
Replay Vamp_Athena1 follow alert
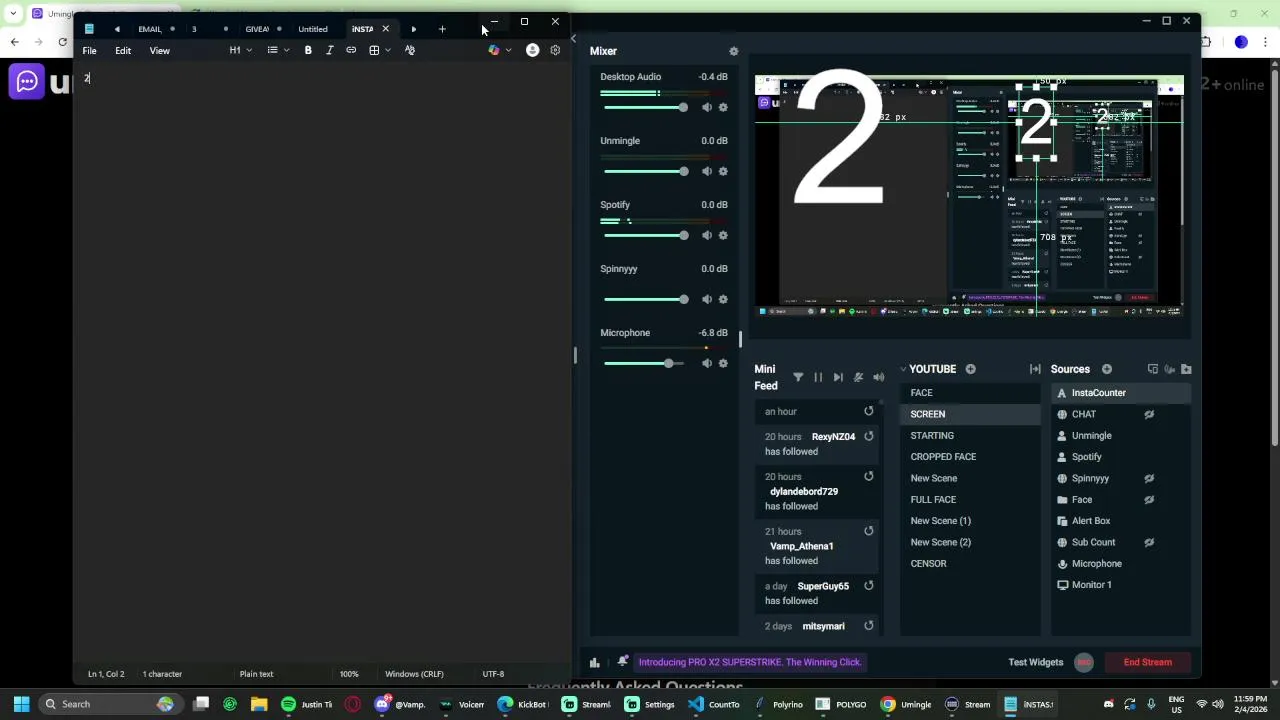tap(869, 531)
